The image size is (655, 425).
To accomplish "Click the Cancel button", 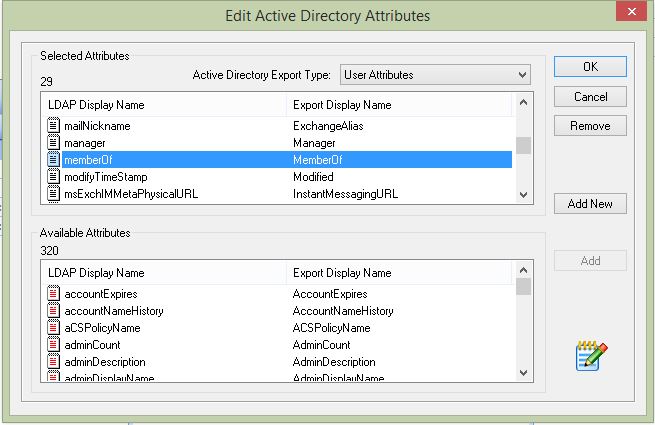I will click(590, 97).
